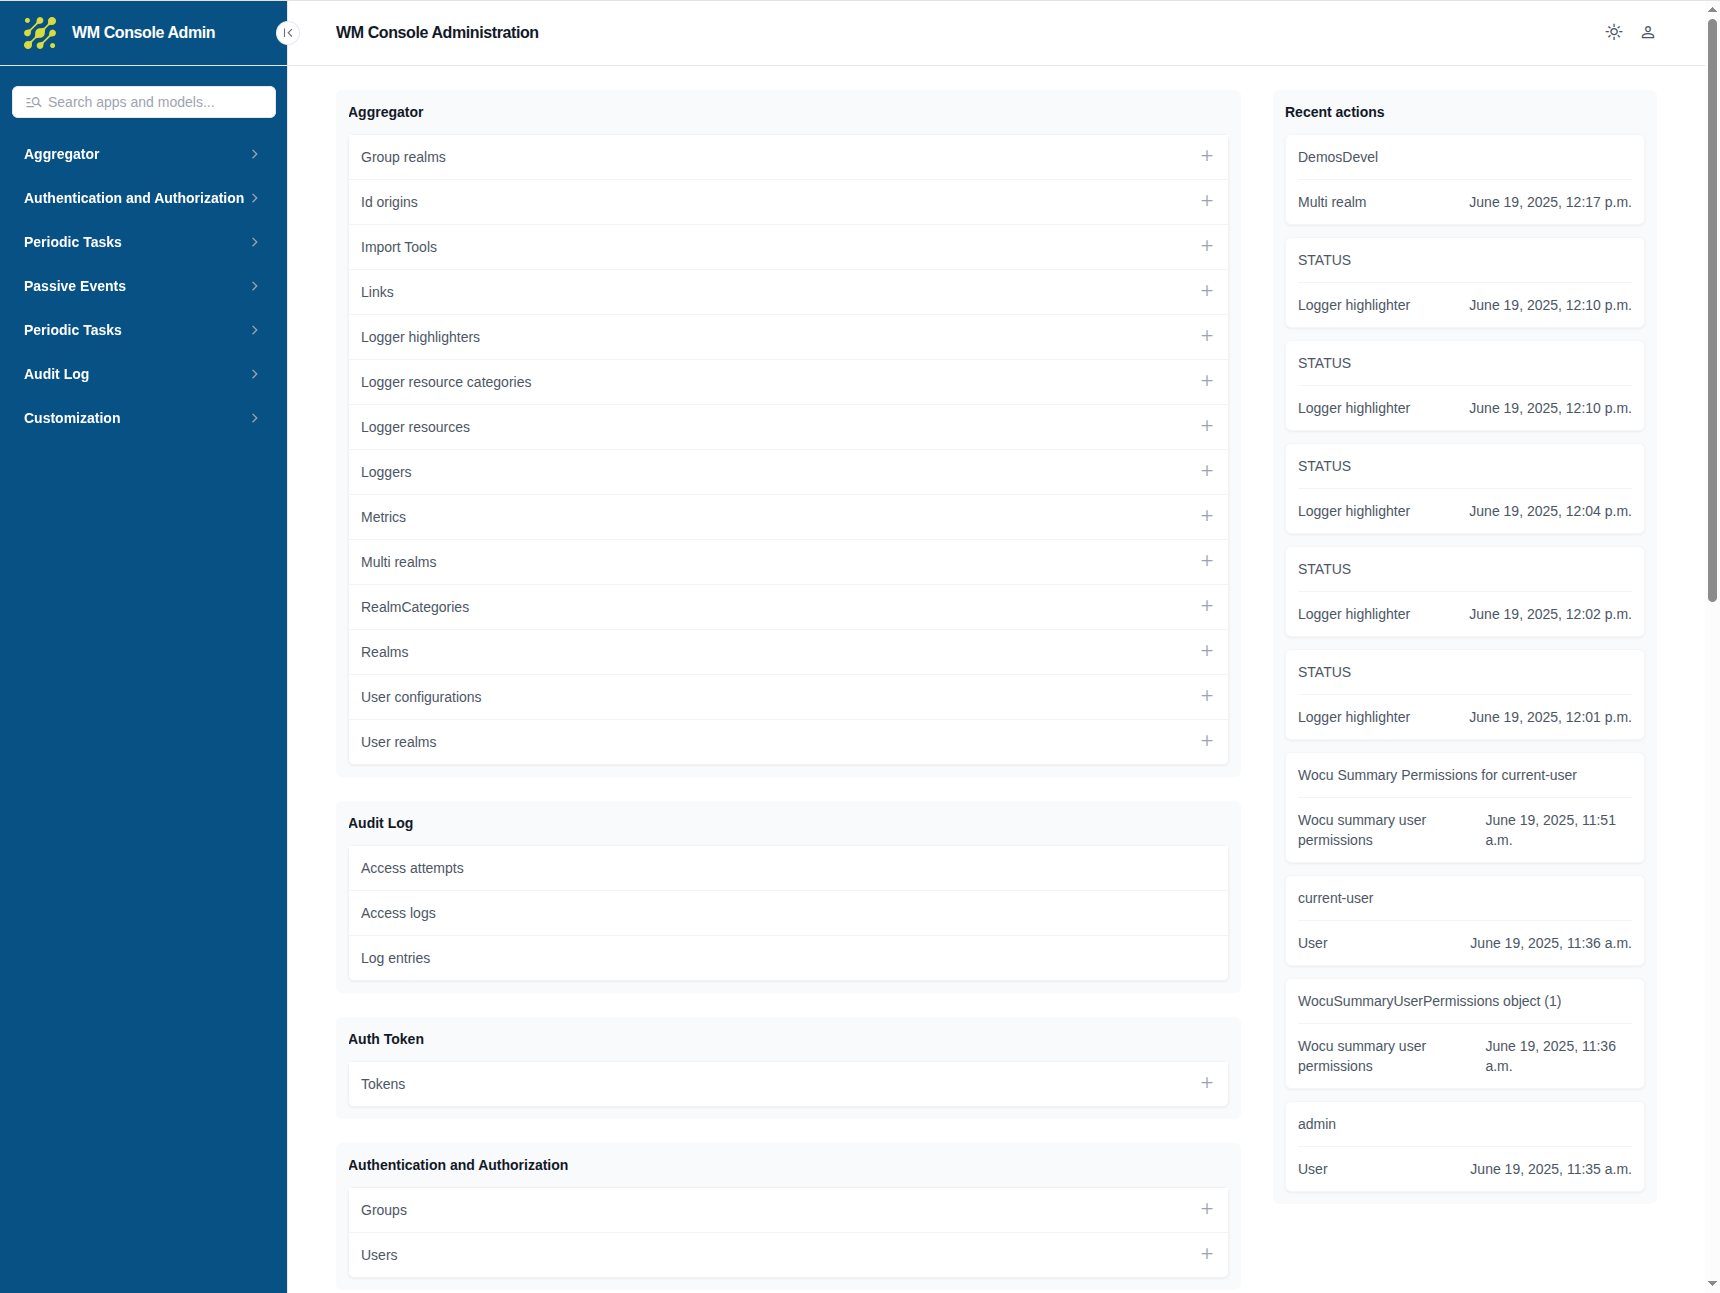This screenshot has width=1720, height=1293.
Task: Open the Multi realms model
Action: pyautogui.click(x=398, y=562)
